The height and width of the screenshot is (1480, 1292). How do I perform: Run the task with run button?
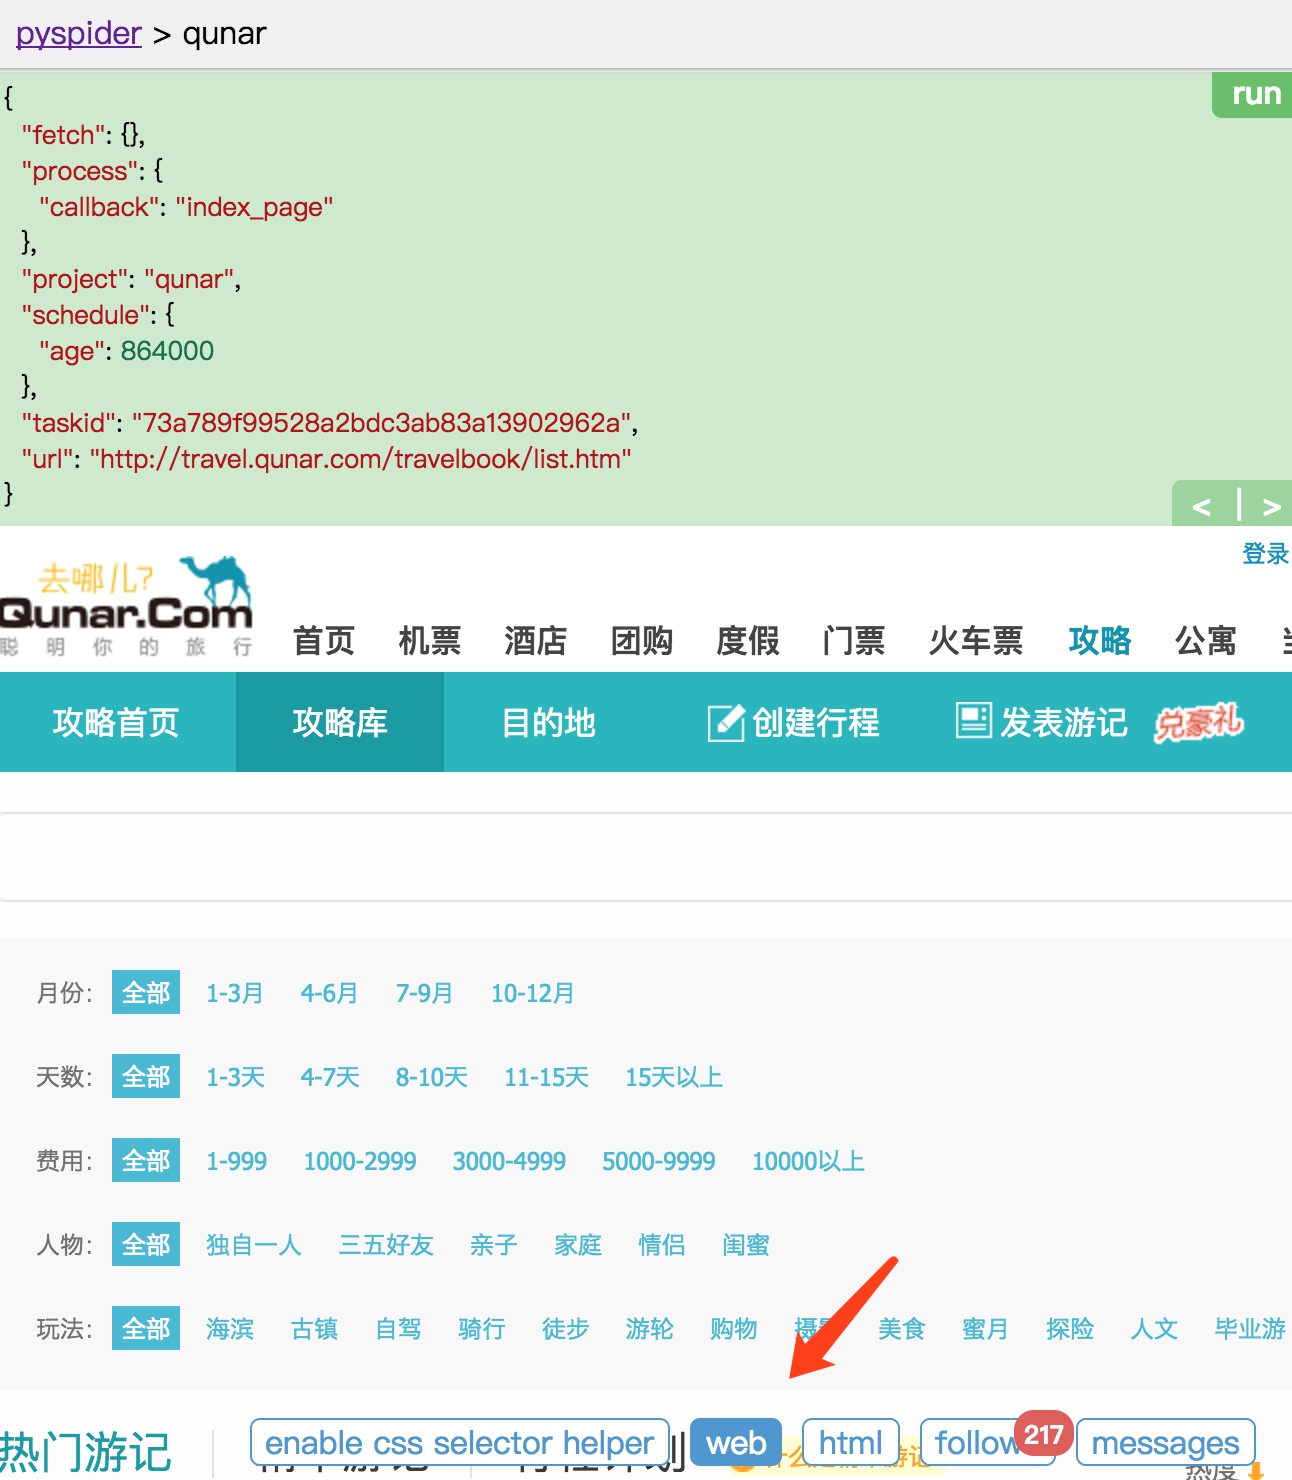click(1253, 94)
